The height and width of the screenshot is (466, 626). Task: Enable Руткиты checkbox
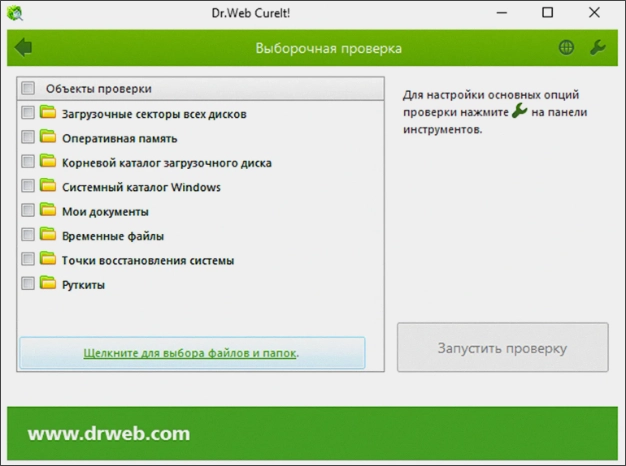[x=28, y=283]
